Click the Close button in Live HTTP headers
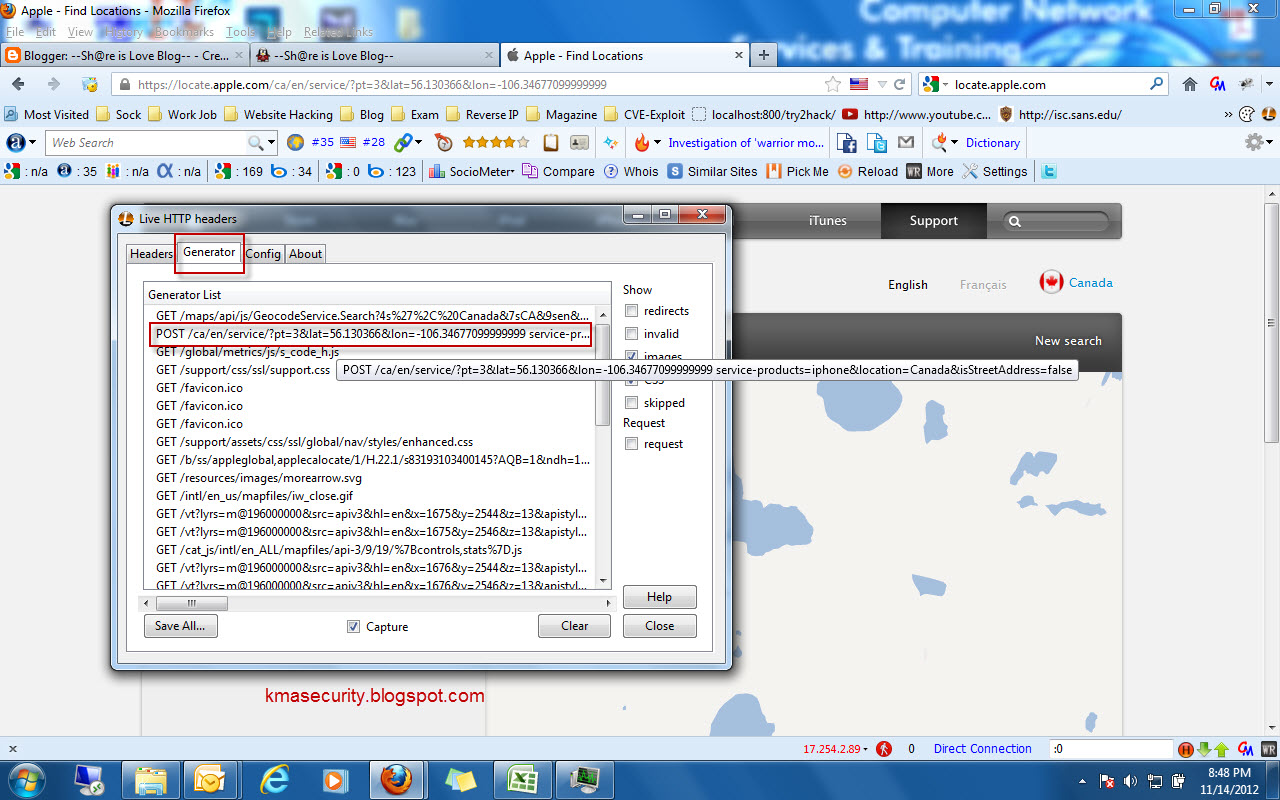Screen dimensions: 1280x800 coord(659,626)
